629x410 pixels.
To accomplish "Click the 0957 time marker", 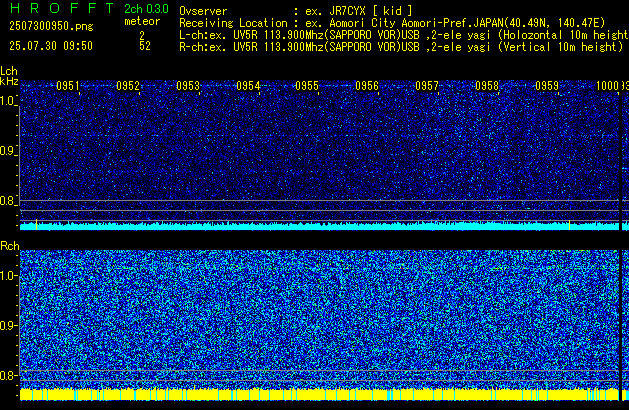I will click(427, 86).
